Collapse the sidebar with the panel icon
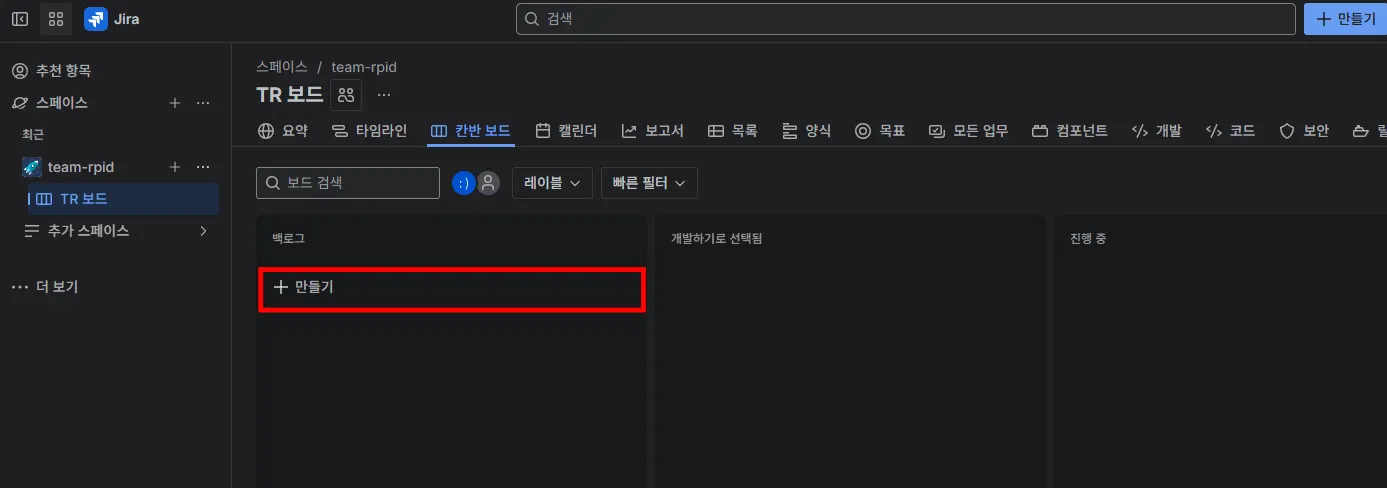Image resolution: width=1387 pixels, height=488 pixels. (20, 18)
